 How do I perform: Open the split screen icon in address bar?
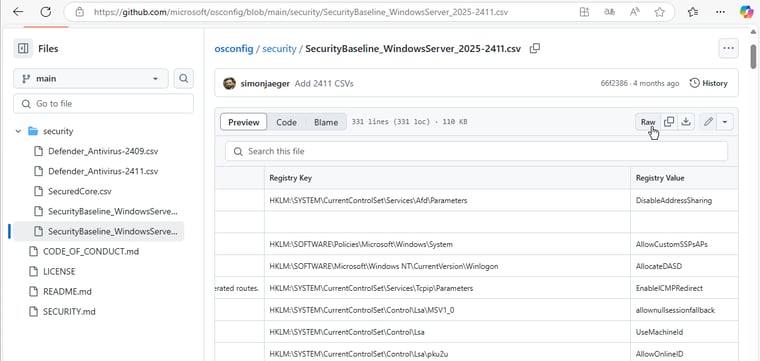point(585,12)
